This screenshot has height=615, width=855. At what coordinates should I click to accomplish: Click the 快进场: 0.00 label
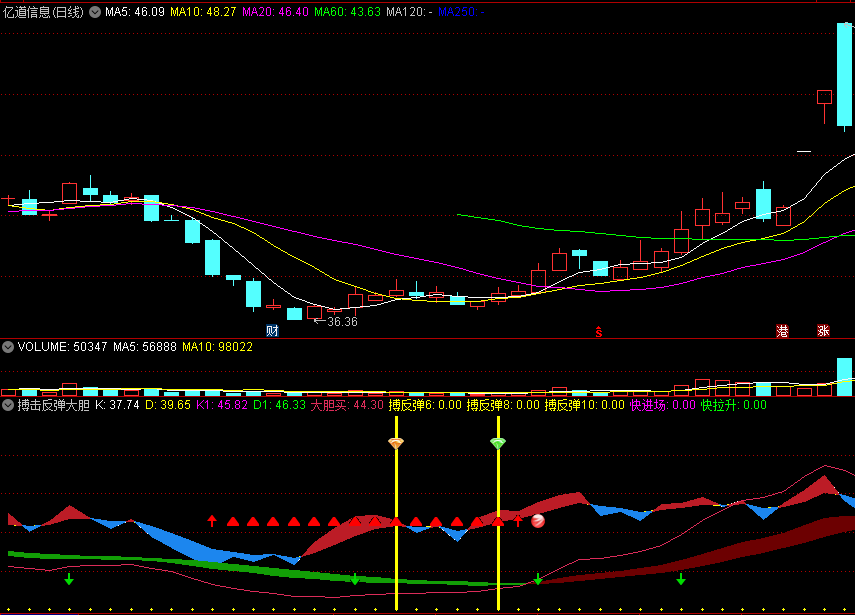click(663, 405)
